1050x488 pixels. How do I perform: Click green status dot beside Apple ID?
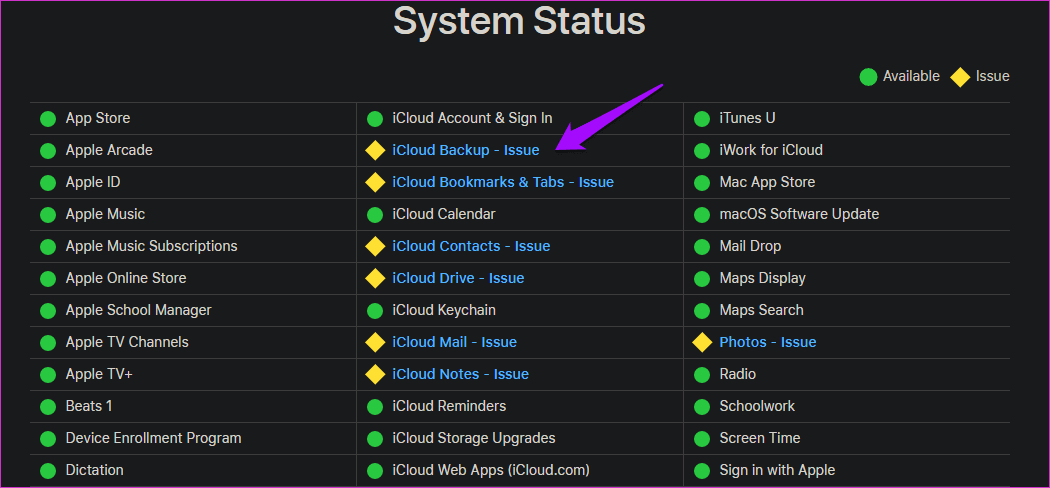[x=48, y=183]
